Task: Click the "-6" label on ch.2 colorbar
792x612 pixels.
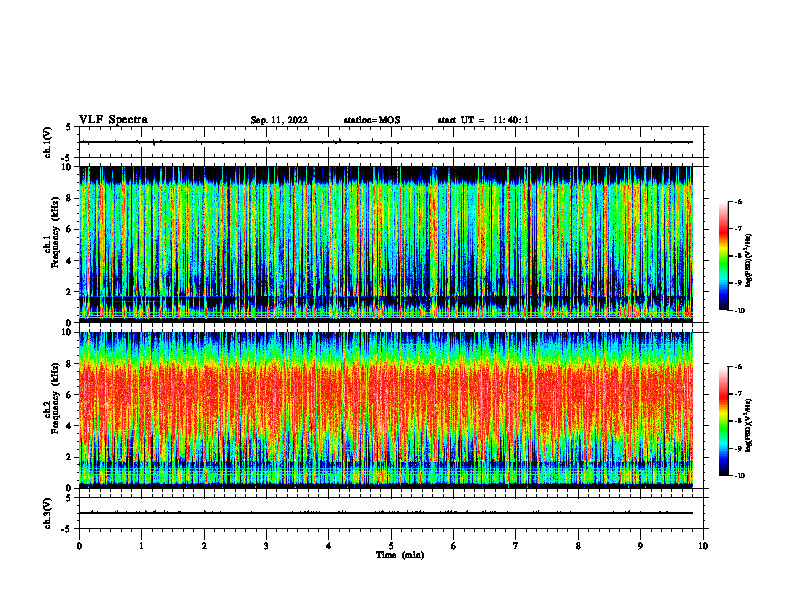Action: click(x=738, y=367)
